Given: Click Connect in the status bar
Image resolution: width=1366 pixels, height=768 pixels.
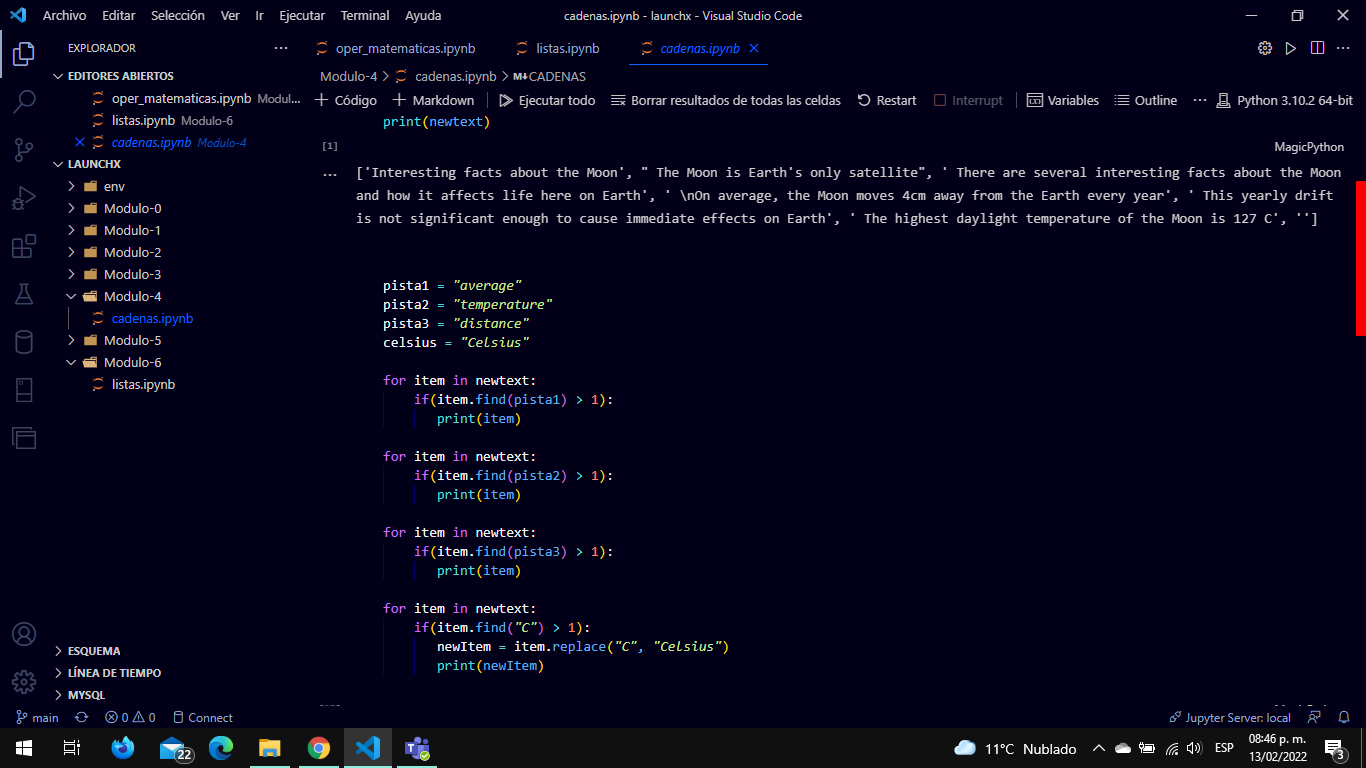Looking at the screenshot, I should coord(202,717).
